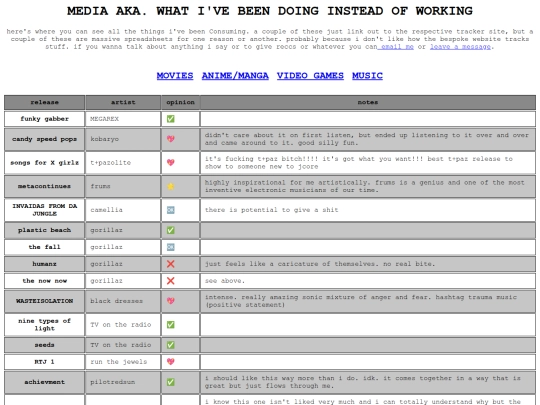Select the 'achievment' release cell
Screen dimensions: 540x405
(44, 382)
